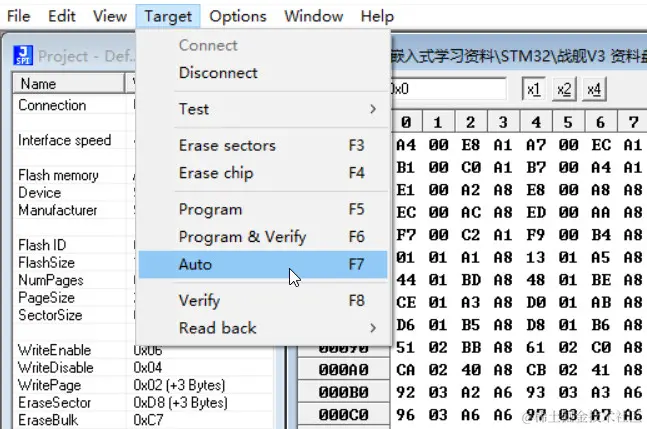The height and width of the screenshot is (429, 647).
Task: Select the x4 display width button
Action: pyautogui.click(x=594, y=89)
